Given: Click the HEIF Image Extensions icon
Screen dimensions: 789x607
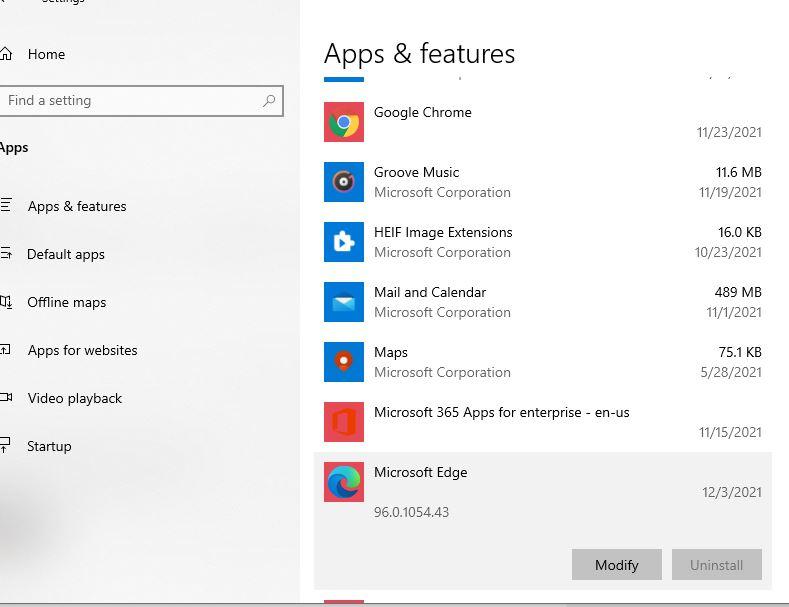Looking at the screenshot, I should coord(344,242).
